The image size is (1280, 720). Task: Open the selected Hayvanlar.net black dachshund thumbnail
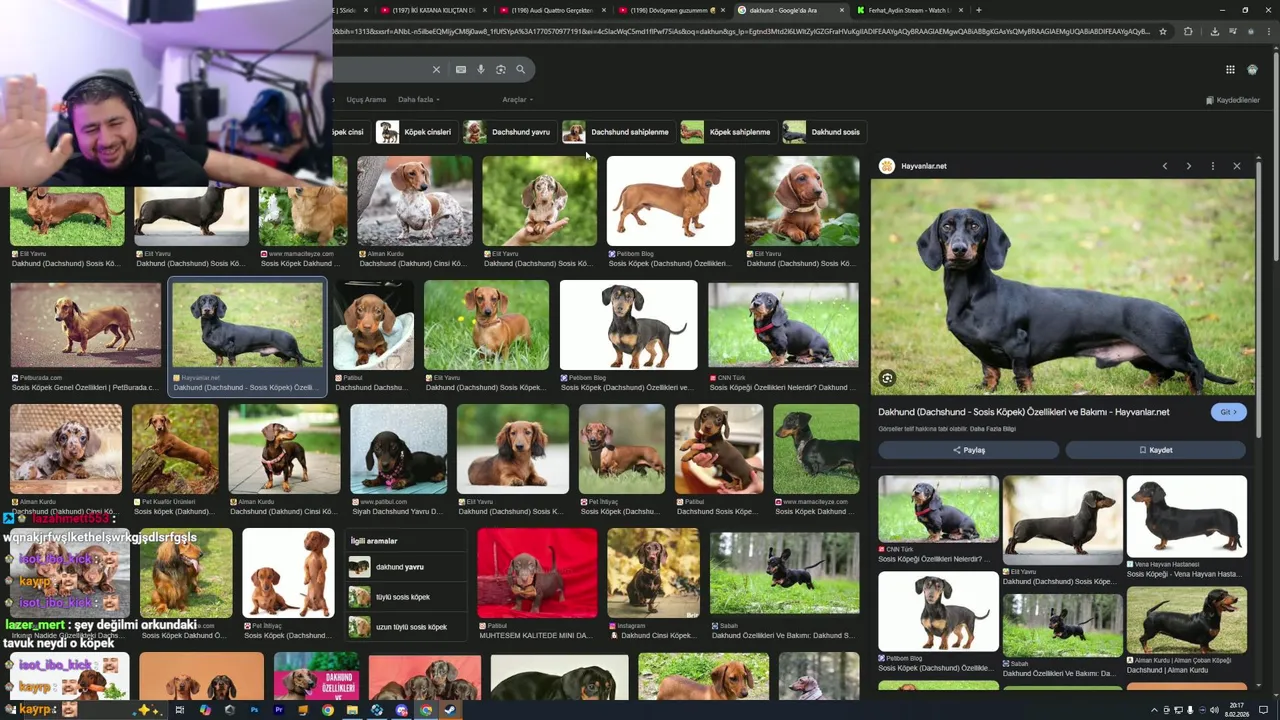(x=247, y=325)
